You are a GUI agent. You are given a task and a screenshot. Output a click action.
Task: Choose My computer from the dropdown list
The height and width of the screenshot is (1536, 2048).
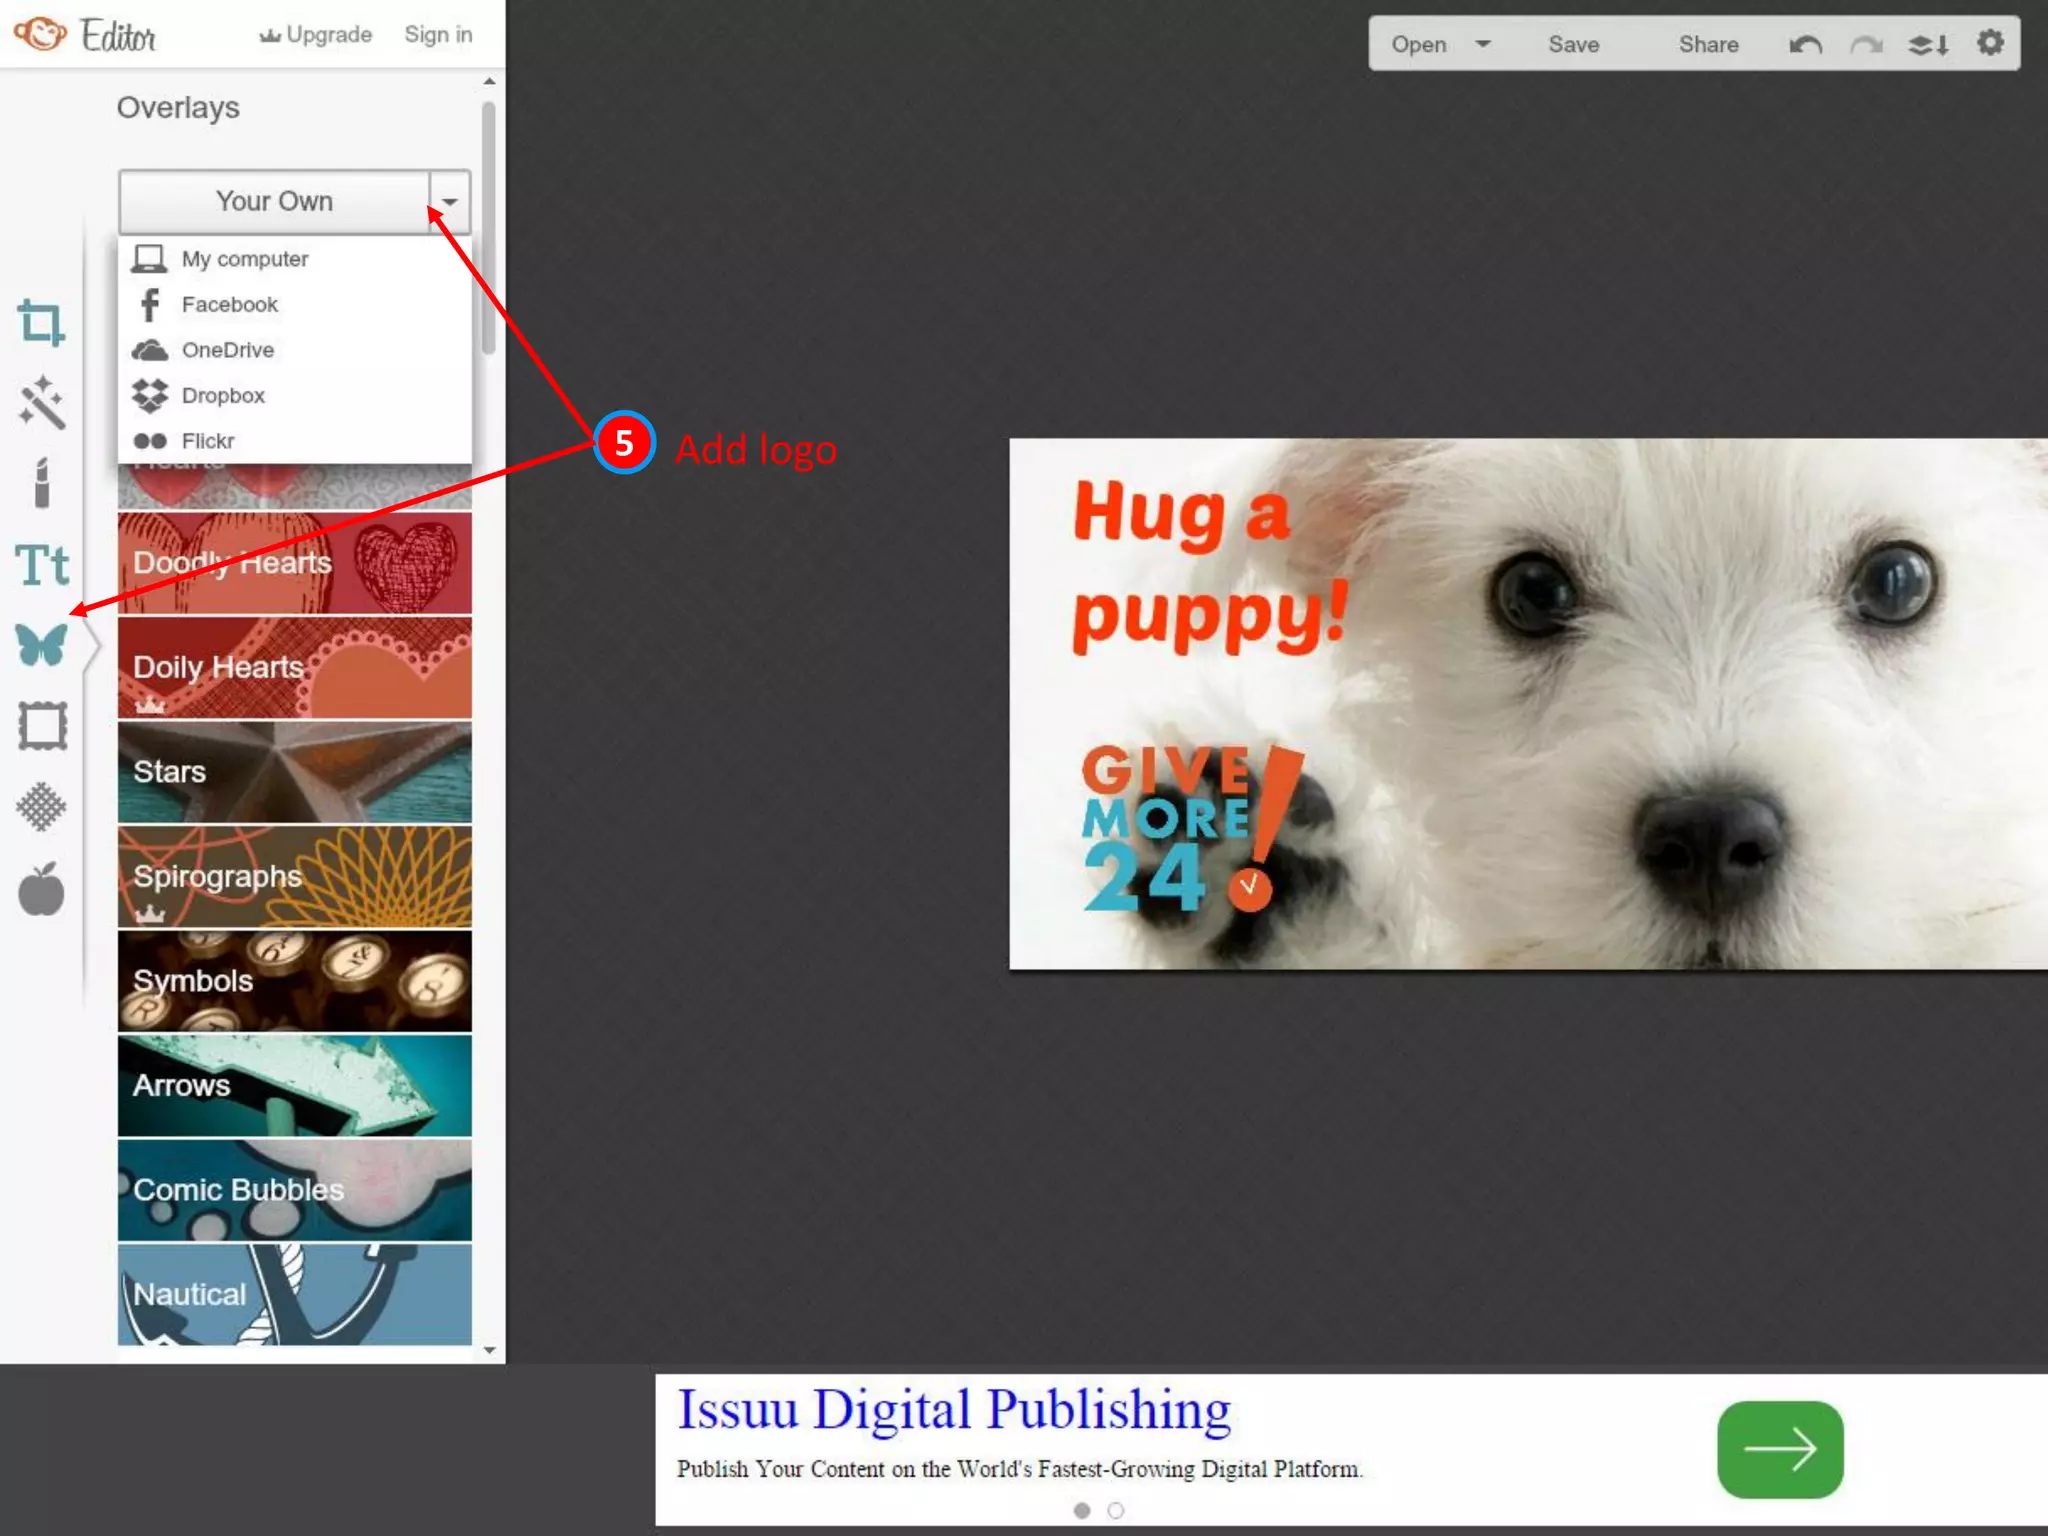(244, 259)
